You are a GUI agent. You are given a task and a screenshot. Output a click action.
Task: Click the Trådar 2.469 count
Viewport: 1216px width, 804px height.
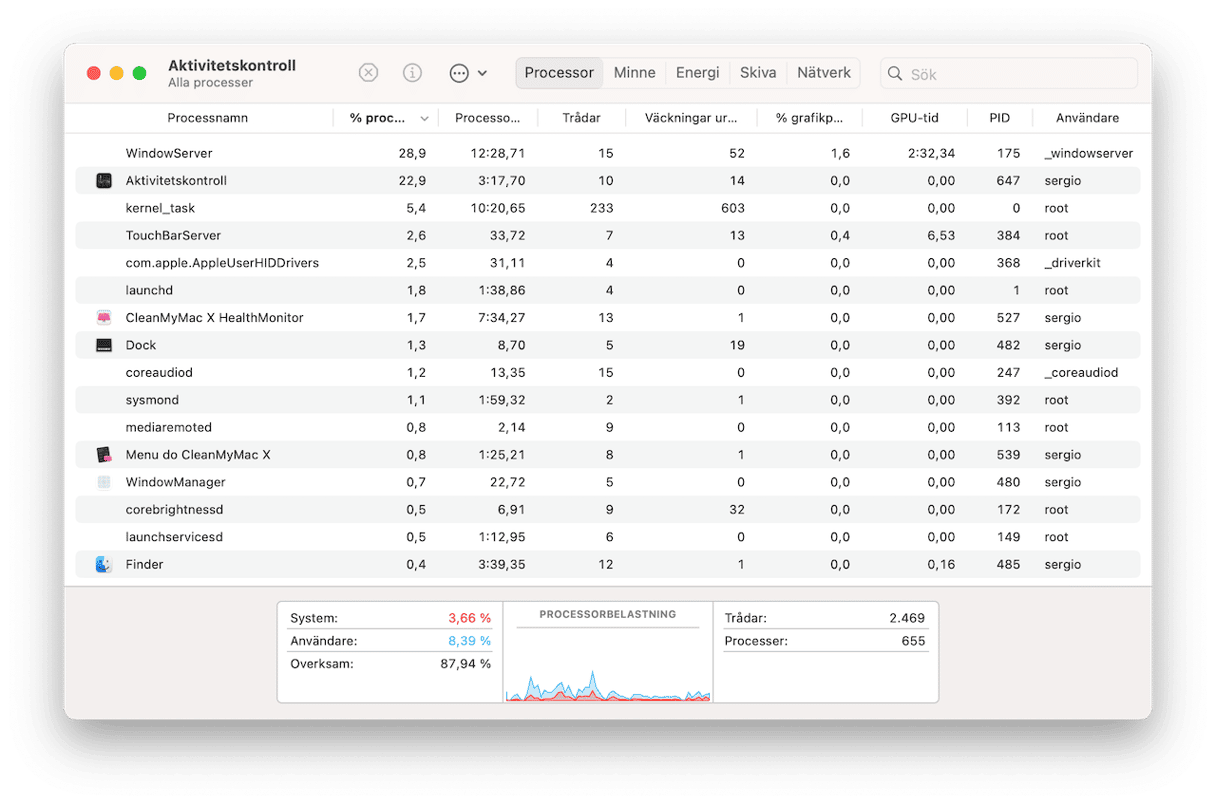tap(908, 618)
